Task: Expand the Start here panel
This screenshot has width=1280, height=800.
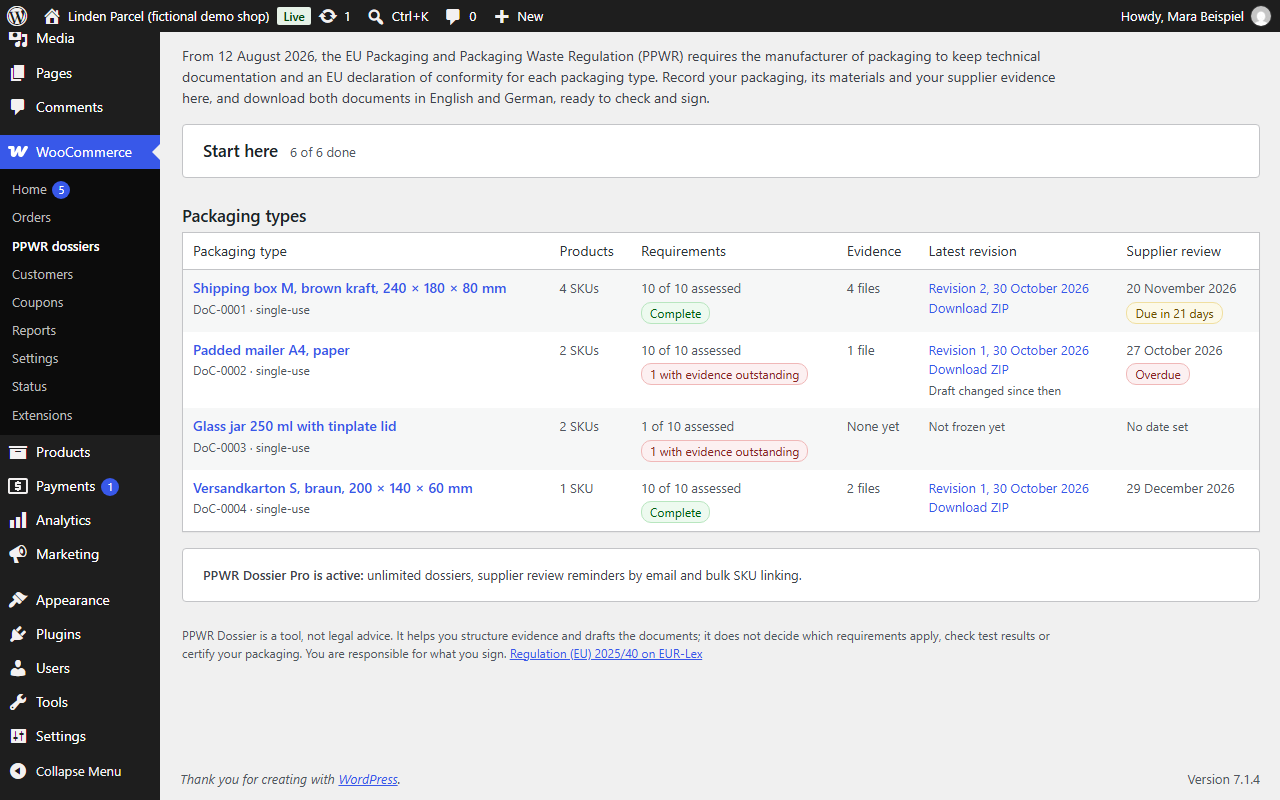Action: (x=720, y=151)
